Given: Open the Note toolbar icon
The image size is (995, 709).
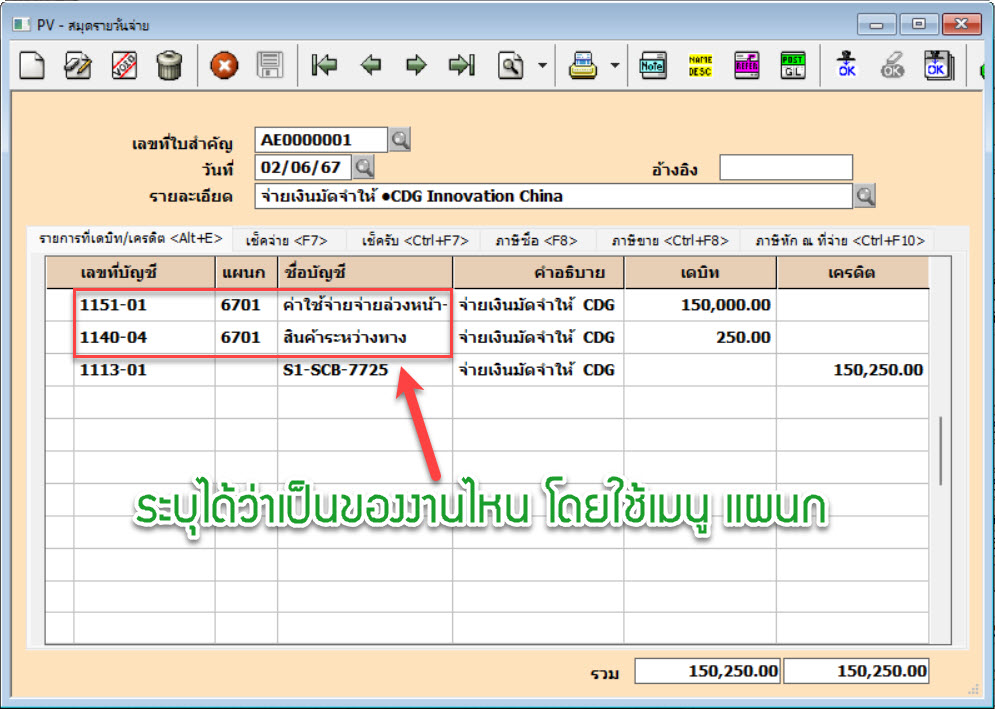Looking at the screenshot, I should 653,66.
